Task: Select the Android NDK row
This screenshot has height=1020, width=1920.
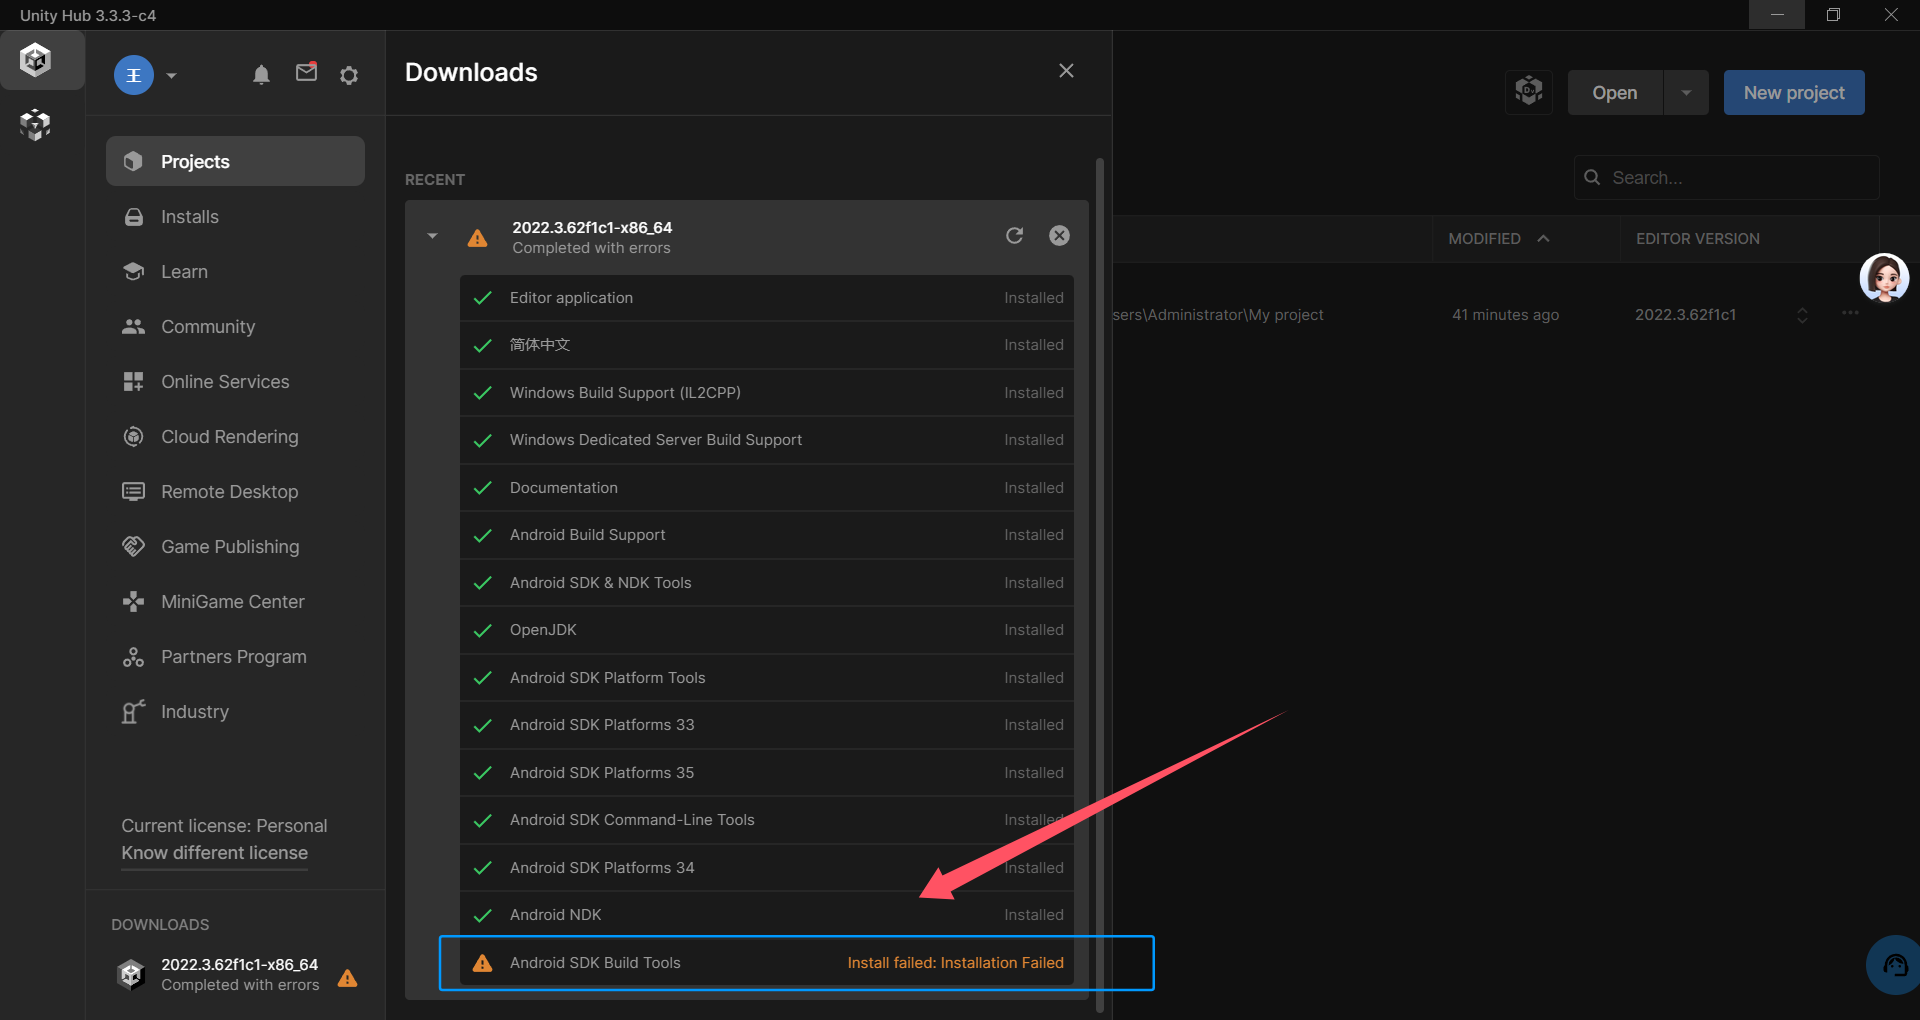Action: click(x=766, y=915)
